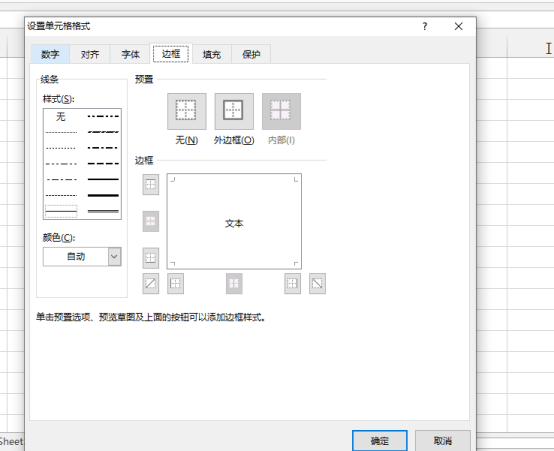
Task: Pick the slanted dash-dot line style
Action: coord(103,132)
